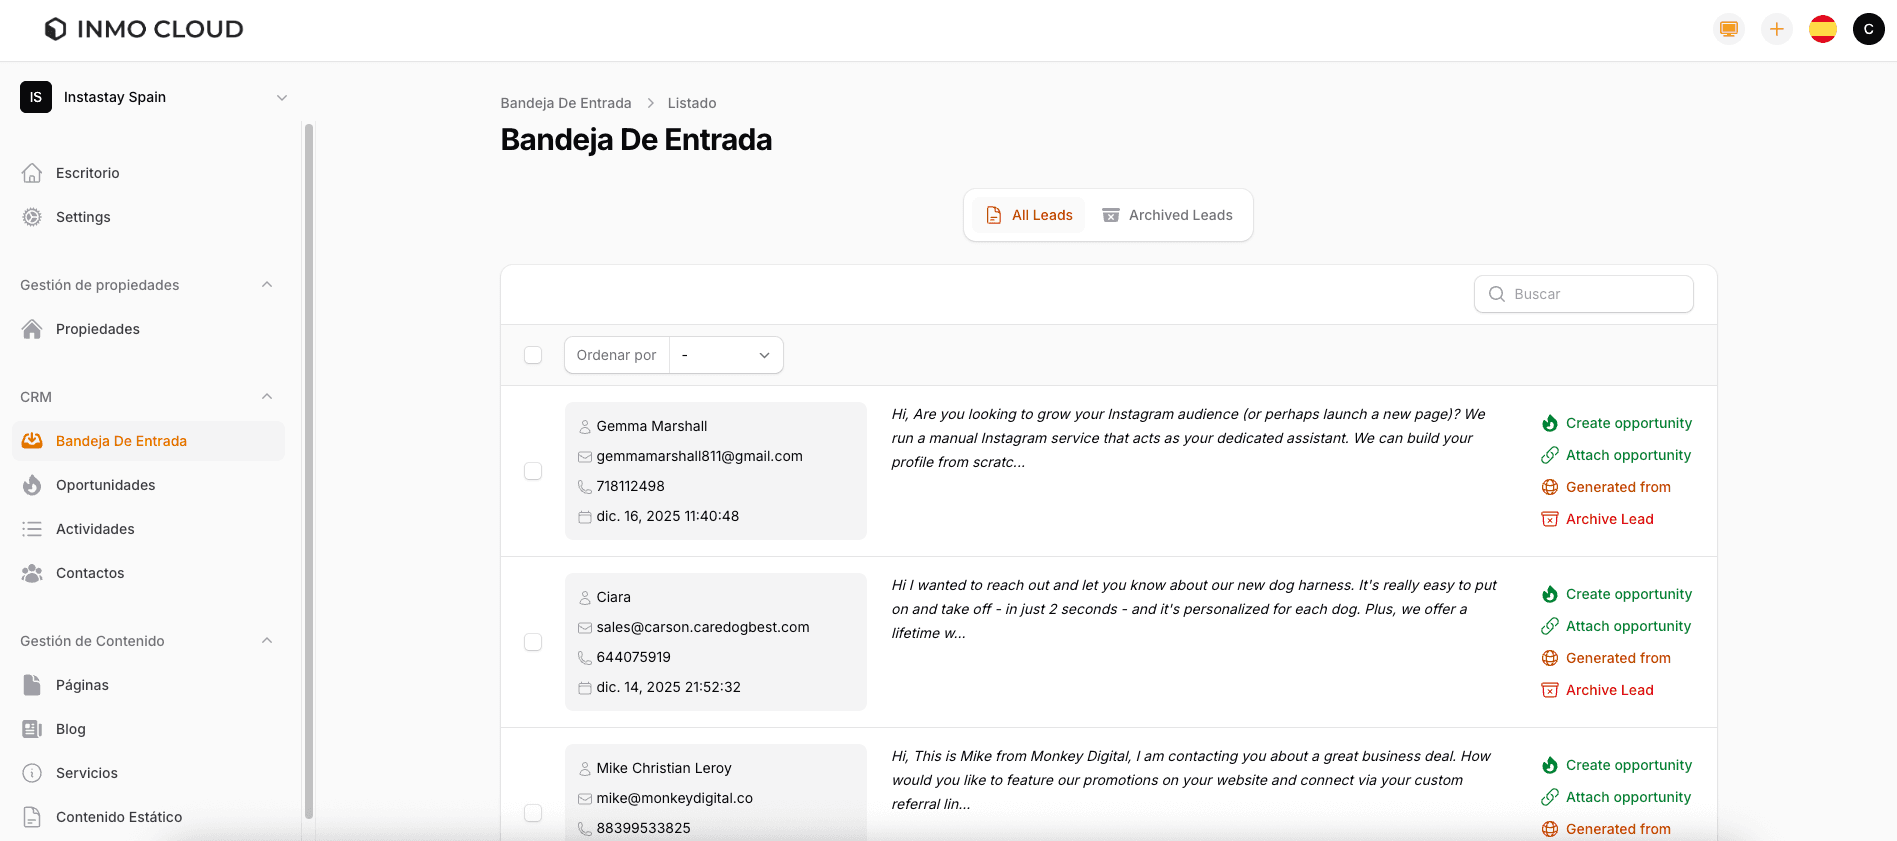Screen dimensions: 1897x841
Task: Click the plus icon in top bar
Action: [x=1776, y=29]
